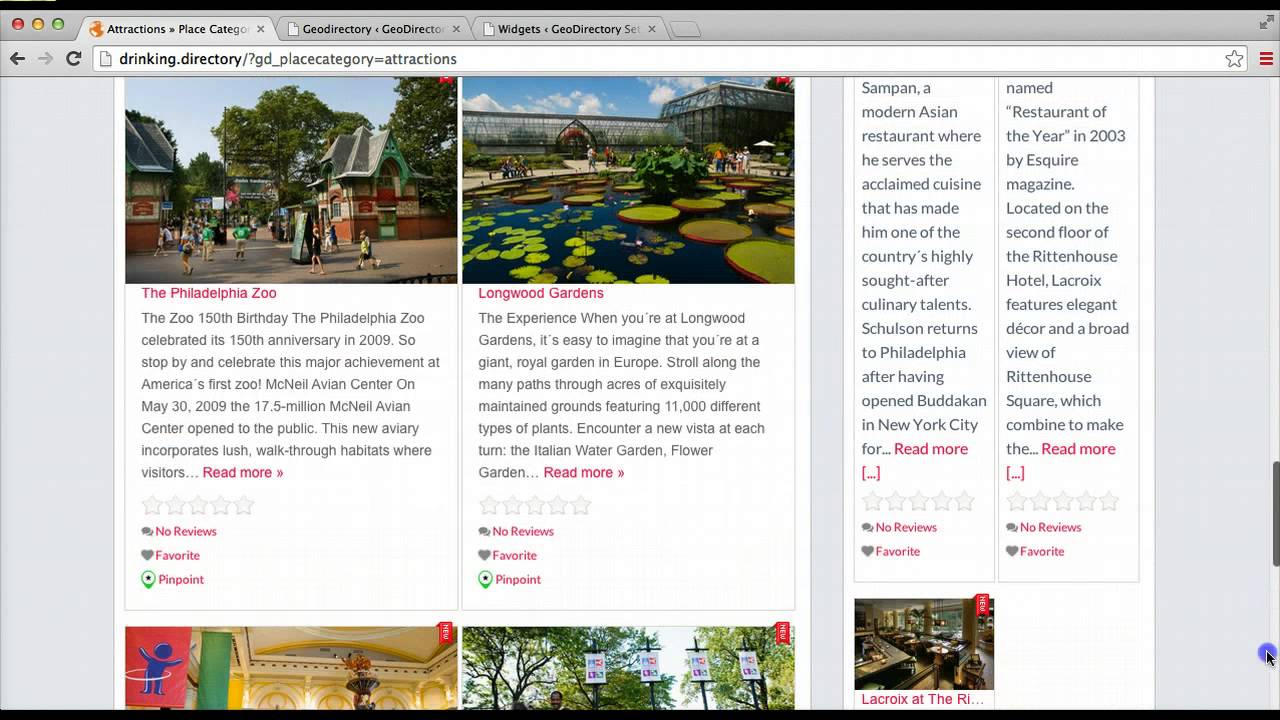Click the browser back arrow
Viewport: 1280px width, 720px height.
(17, 59)
